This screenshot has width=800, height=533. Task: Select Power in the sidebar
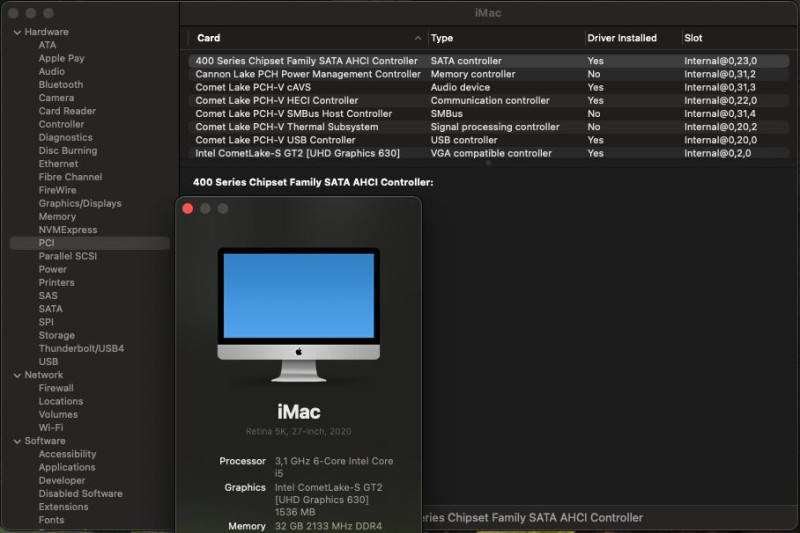pyautogui.click(x=53, y=269)
